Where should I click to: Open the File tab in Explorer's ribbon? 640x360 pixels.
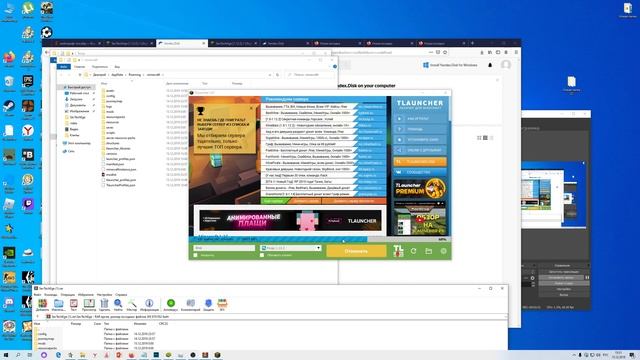coord(64,67)
